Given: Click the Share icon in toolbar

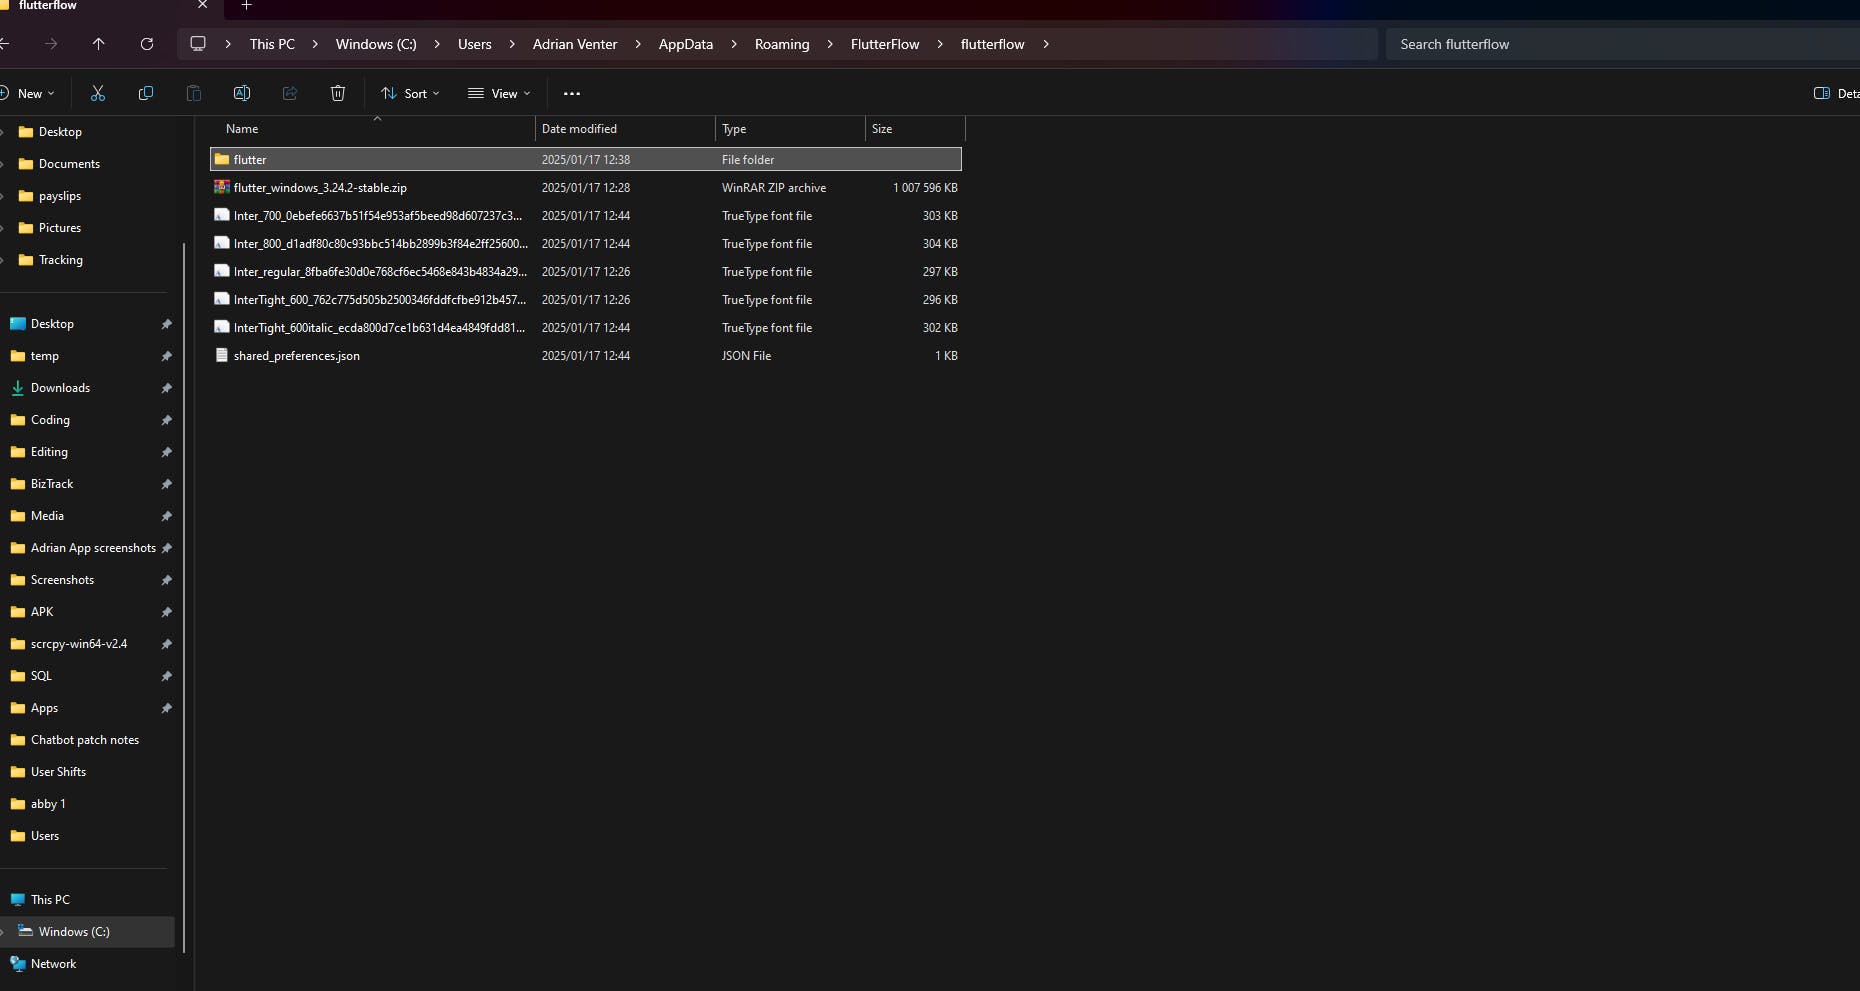Looking at the screenshot, I should (x=290, y=93).
